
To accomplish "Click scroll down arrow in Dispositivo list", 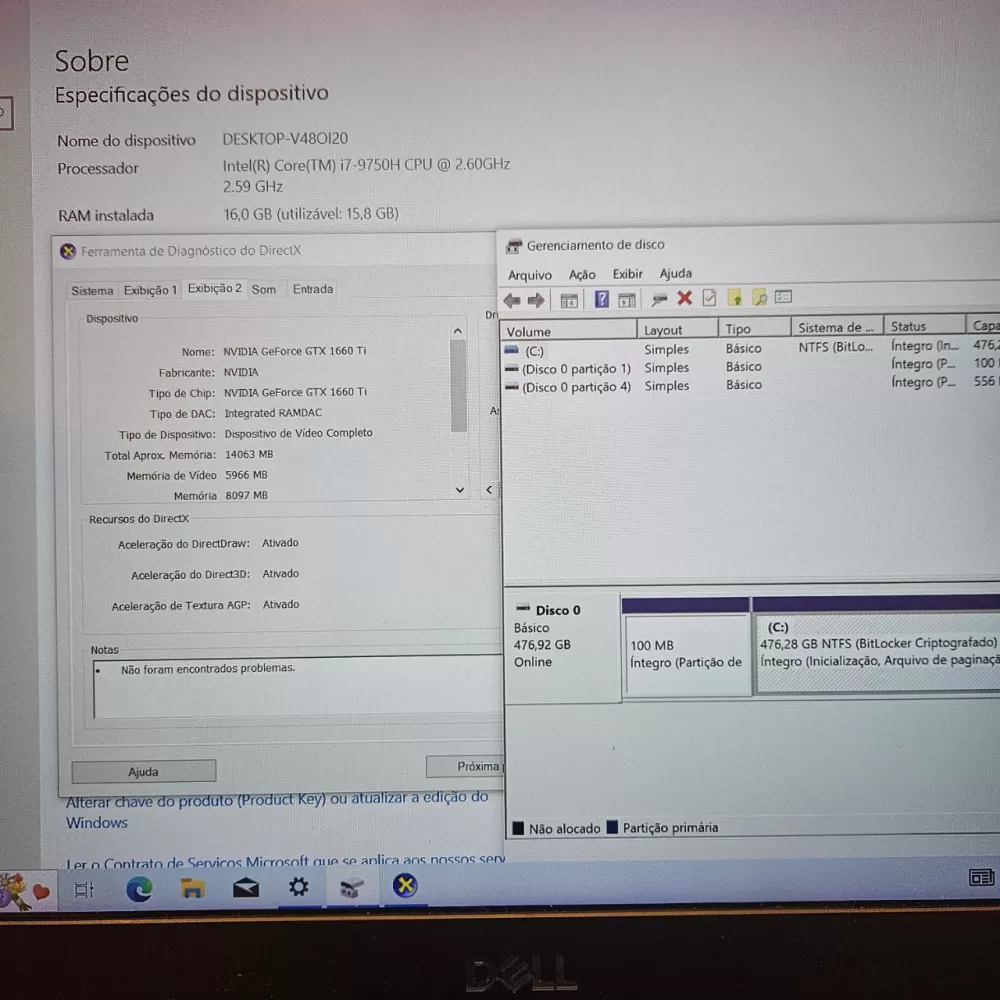I will [459, 490].
